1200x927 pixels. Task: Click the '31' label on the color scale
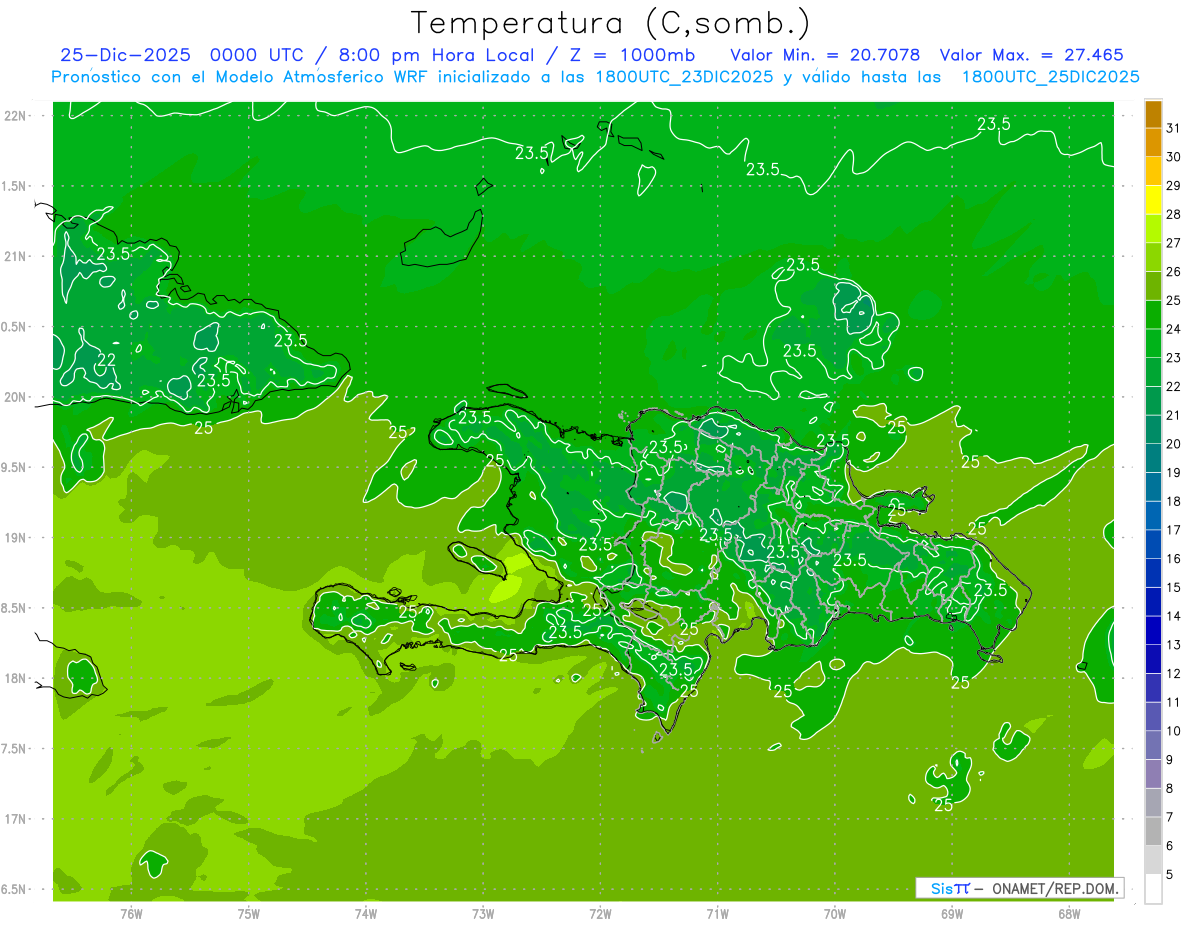coord(1173,129)
